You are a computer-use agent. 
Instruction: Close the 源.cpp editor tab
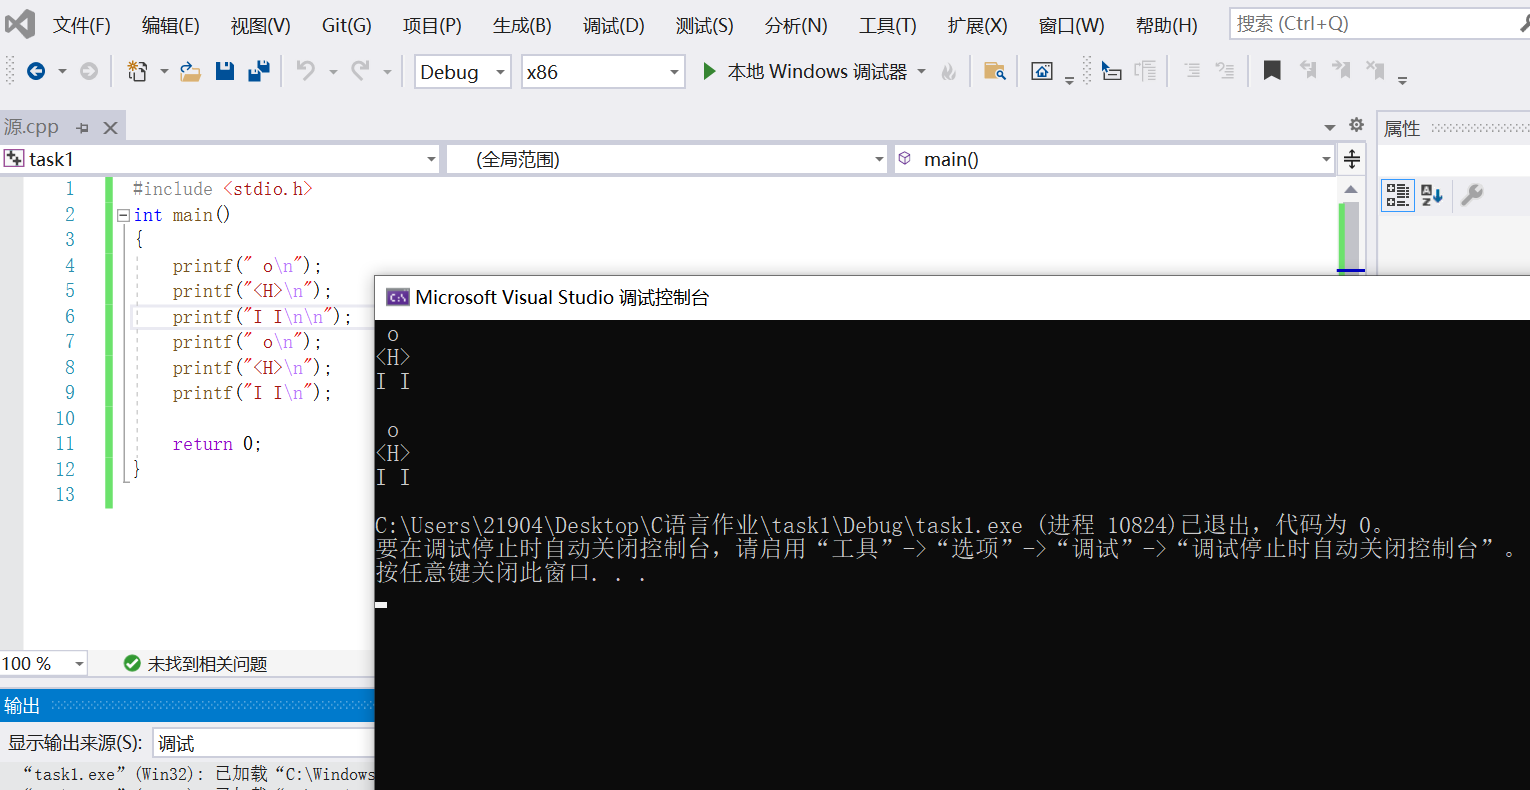(110, 128)
